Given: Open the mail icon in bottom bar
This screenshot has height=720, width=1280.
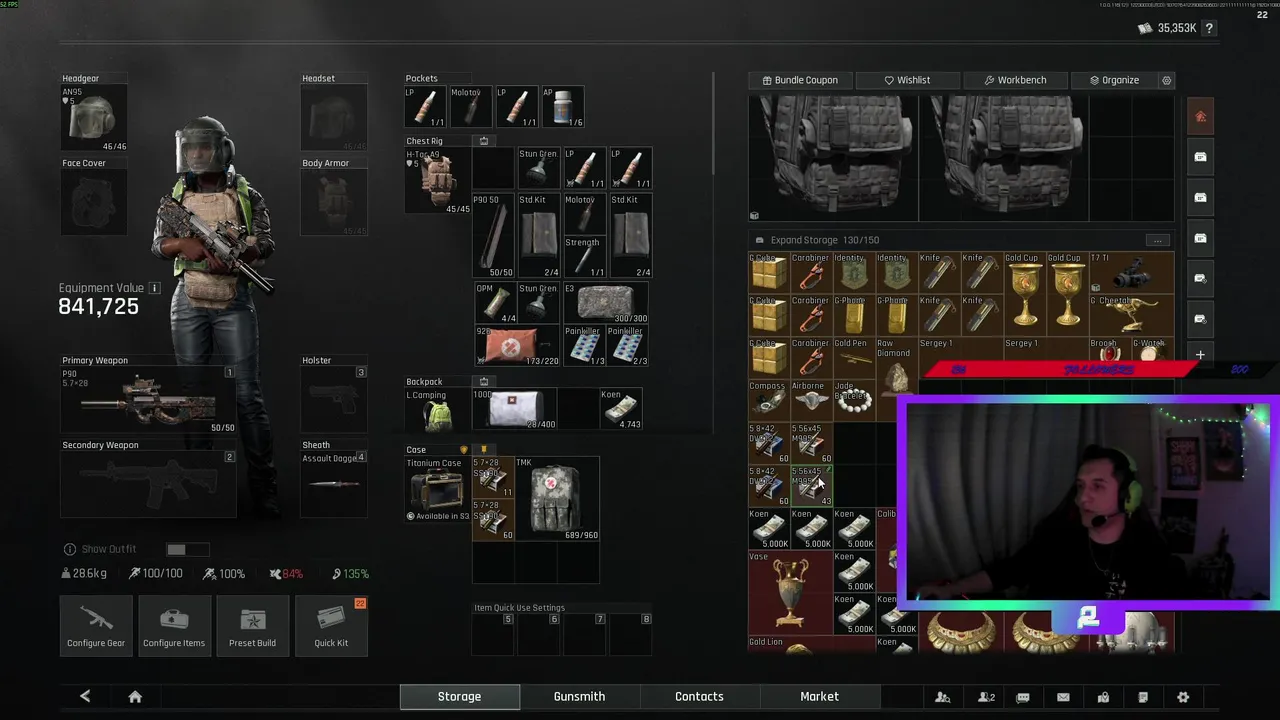Looking at the screenshot, I should click(1063, 697).
